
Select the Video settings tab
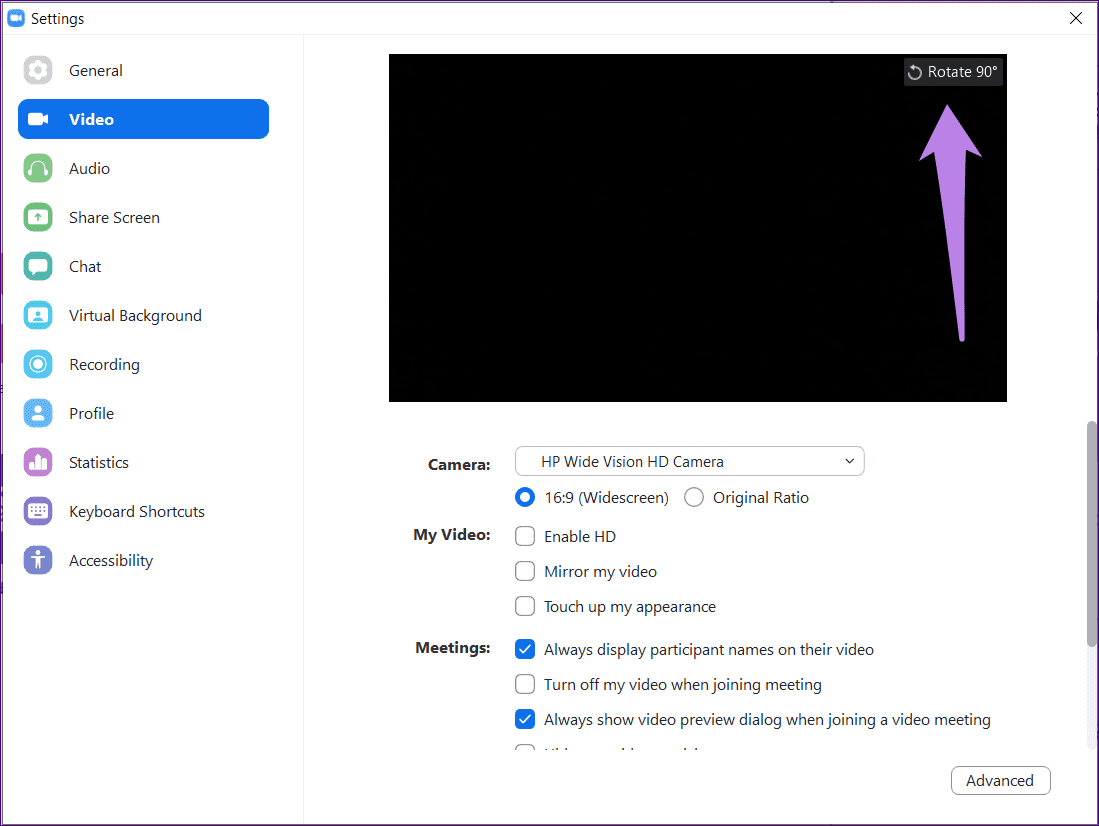pos(144,119)
